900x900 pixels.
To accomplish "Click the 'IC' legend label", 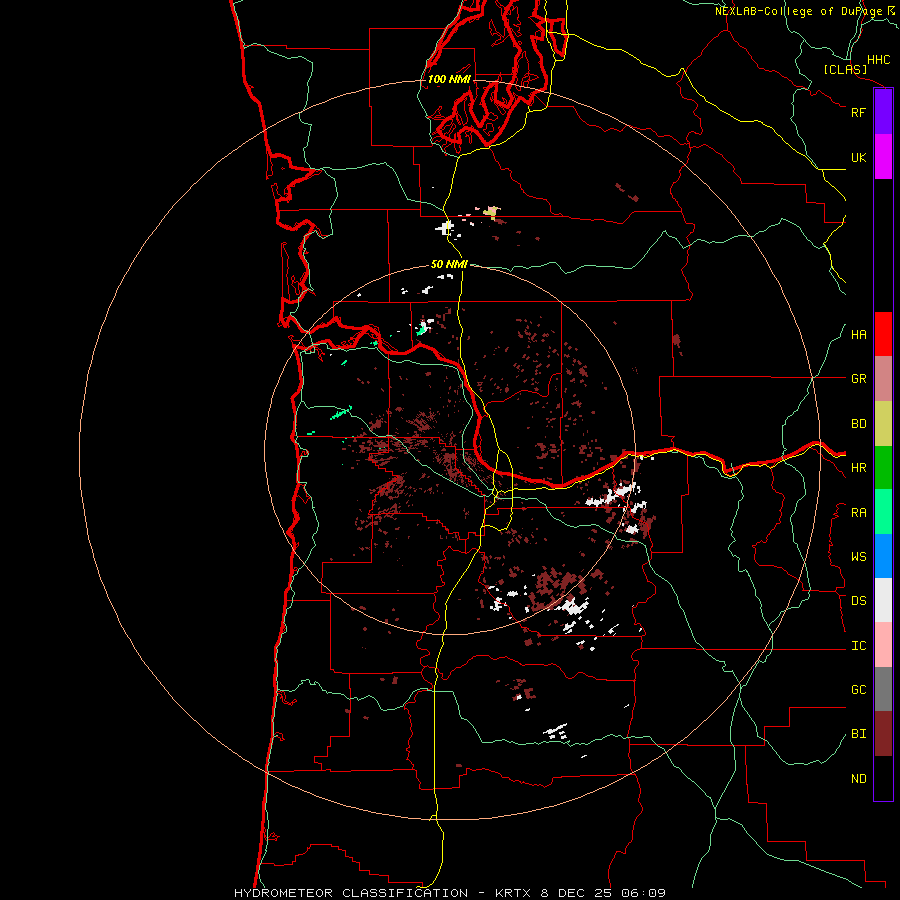I will [858, 646].
